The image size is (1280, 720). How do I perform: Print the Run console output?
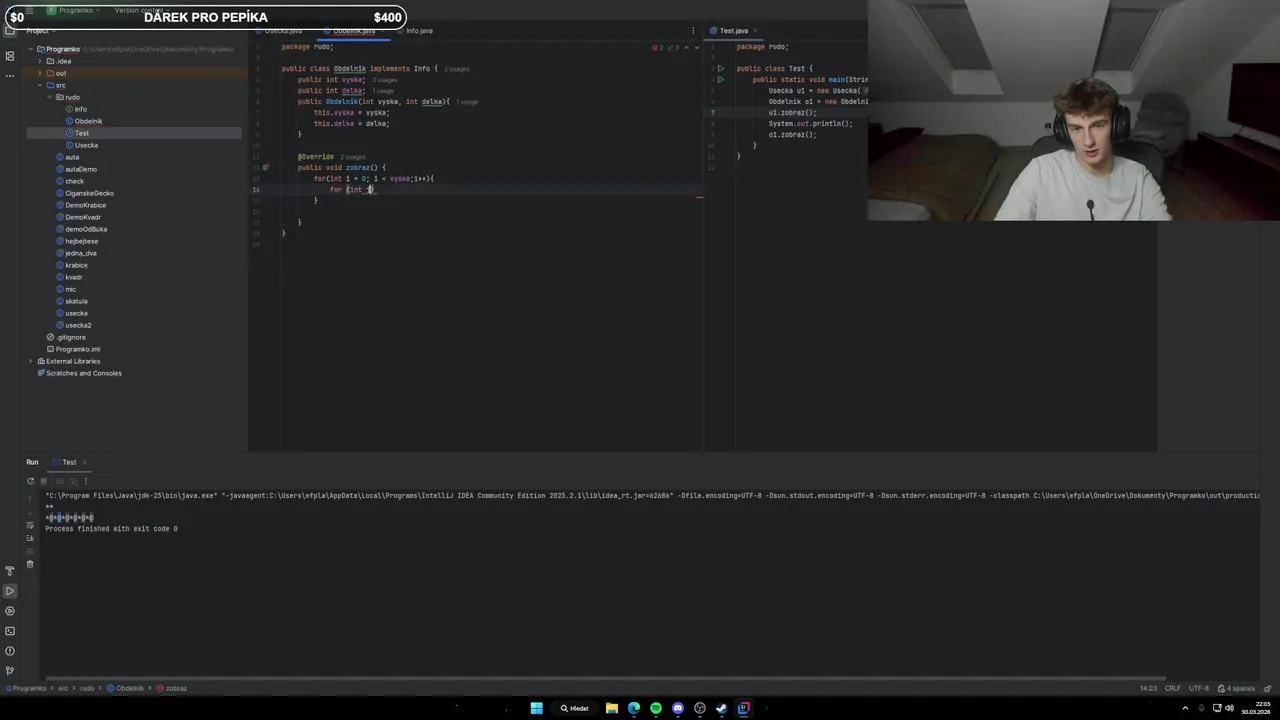pyautogui.click(x=30, y=551)
